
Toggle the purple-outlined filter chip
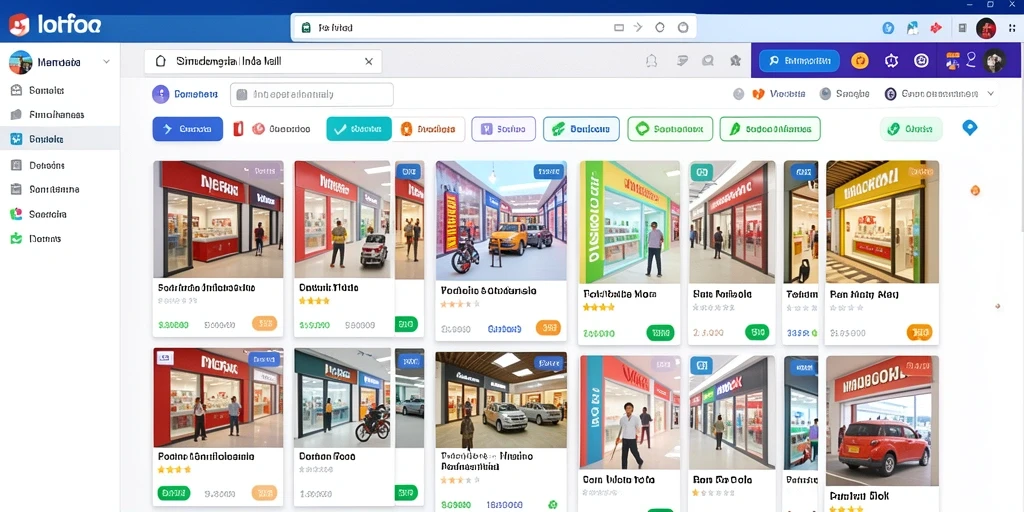pyautogui.click(x=504, y=129)
